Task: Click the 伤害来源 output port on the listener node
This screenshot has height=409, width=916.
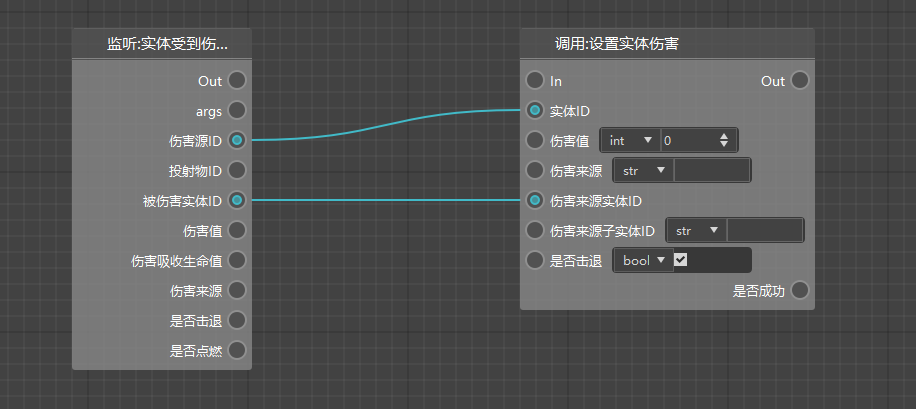Action: 237,290
